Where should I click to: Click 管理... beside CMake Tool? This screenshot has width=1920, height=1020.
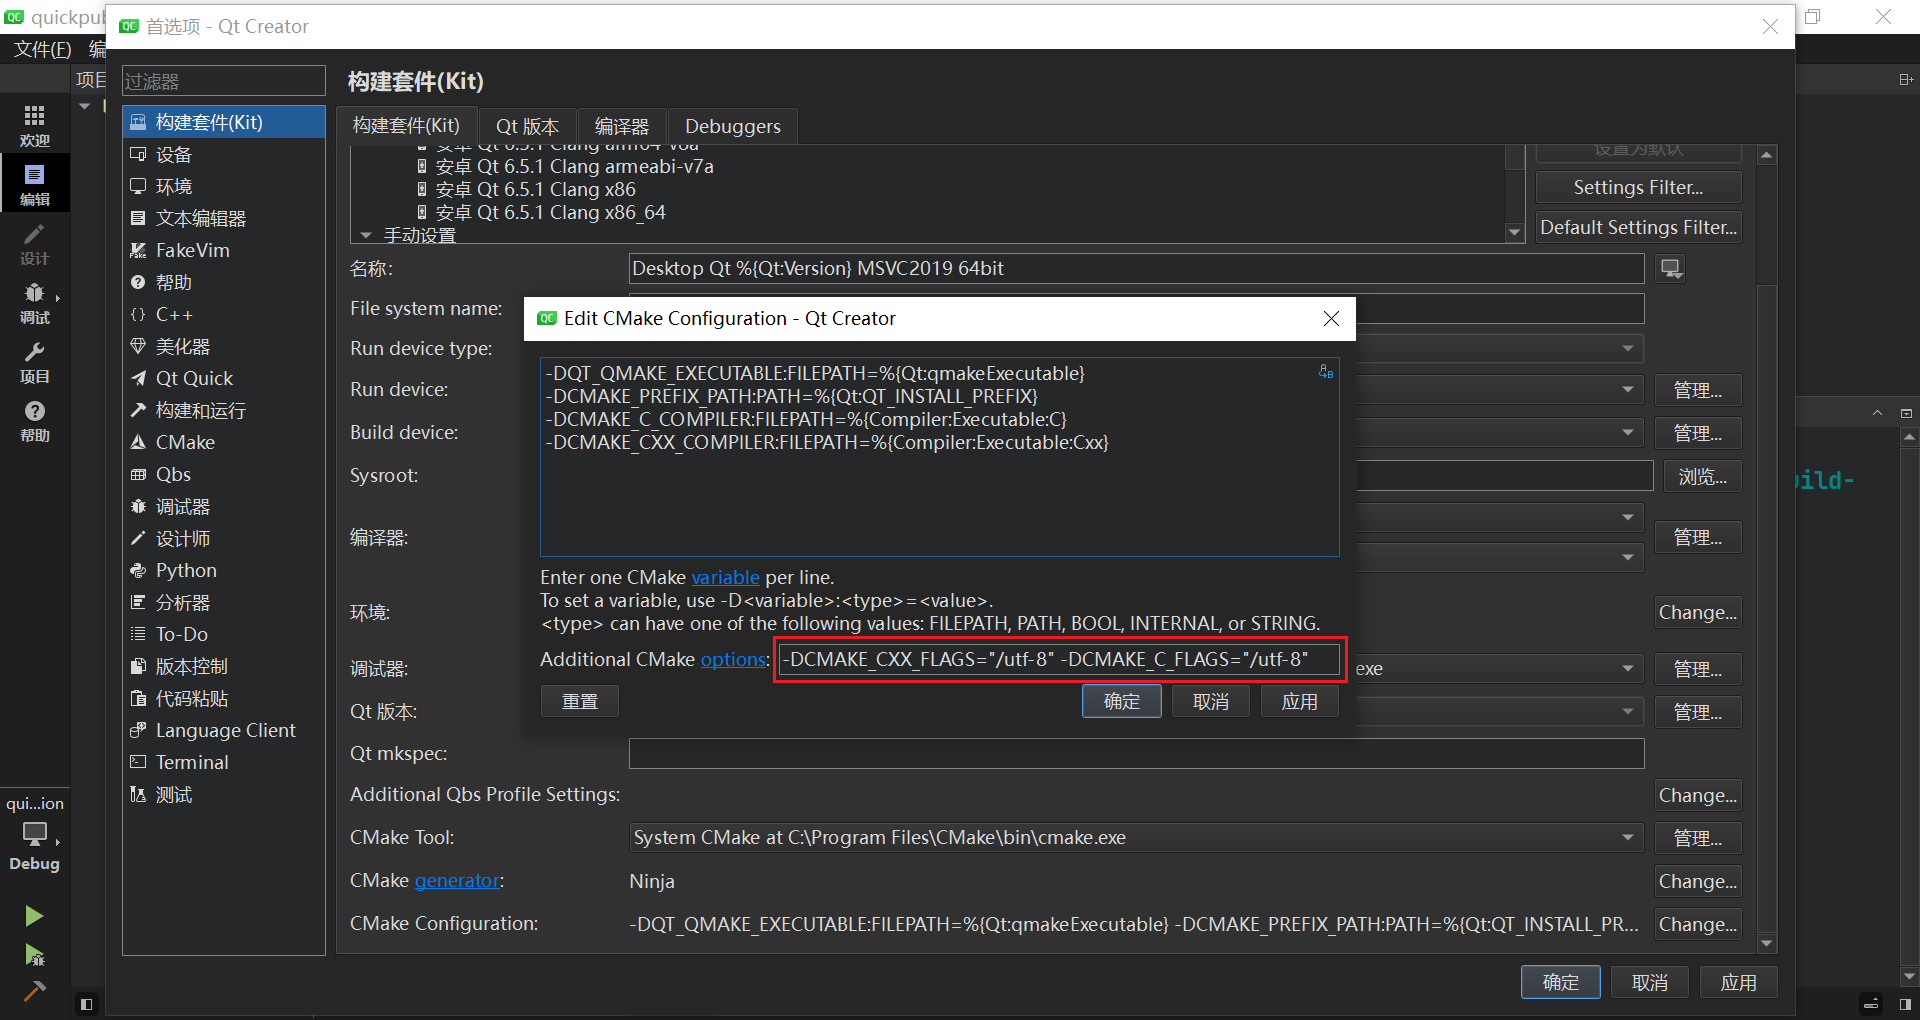point(1697,838)
